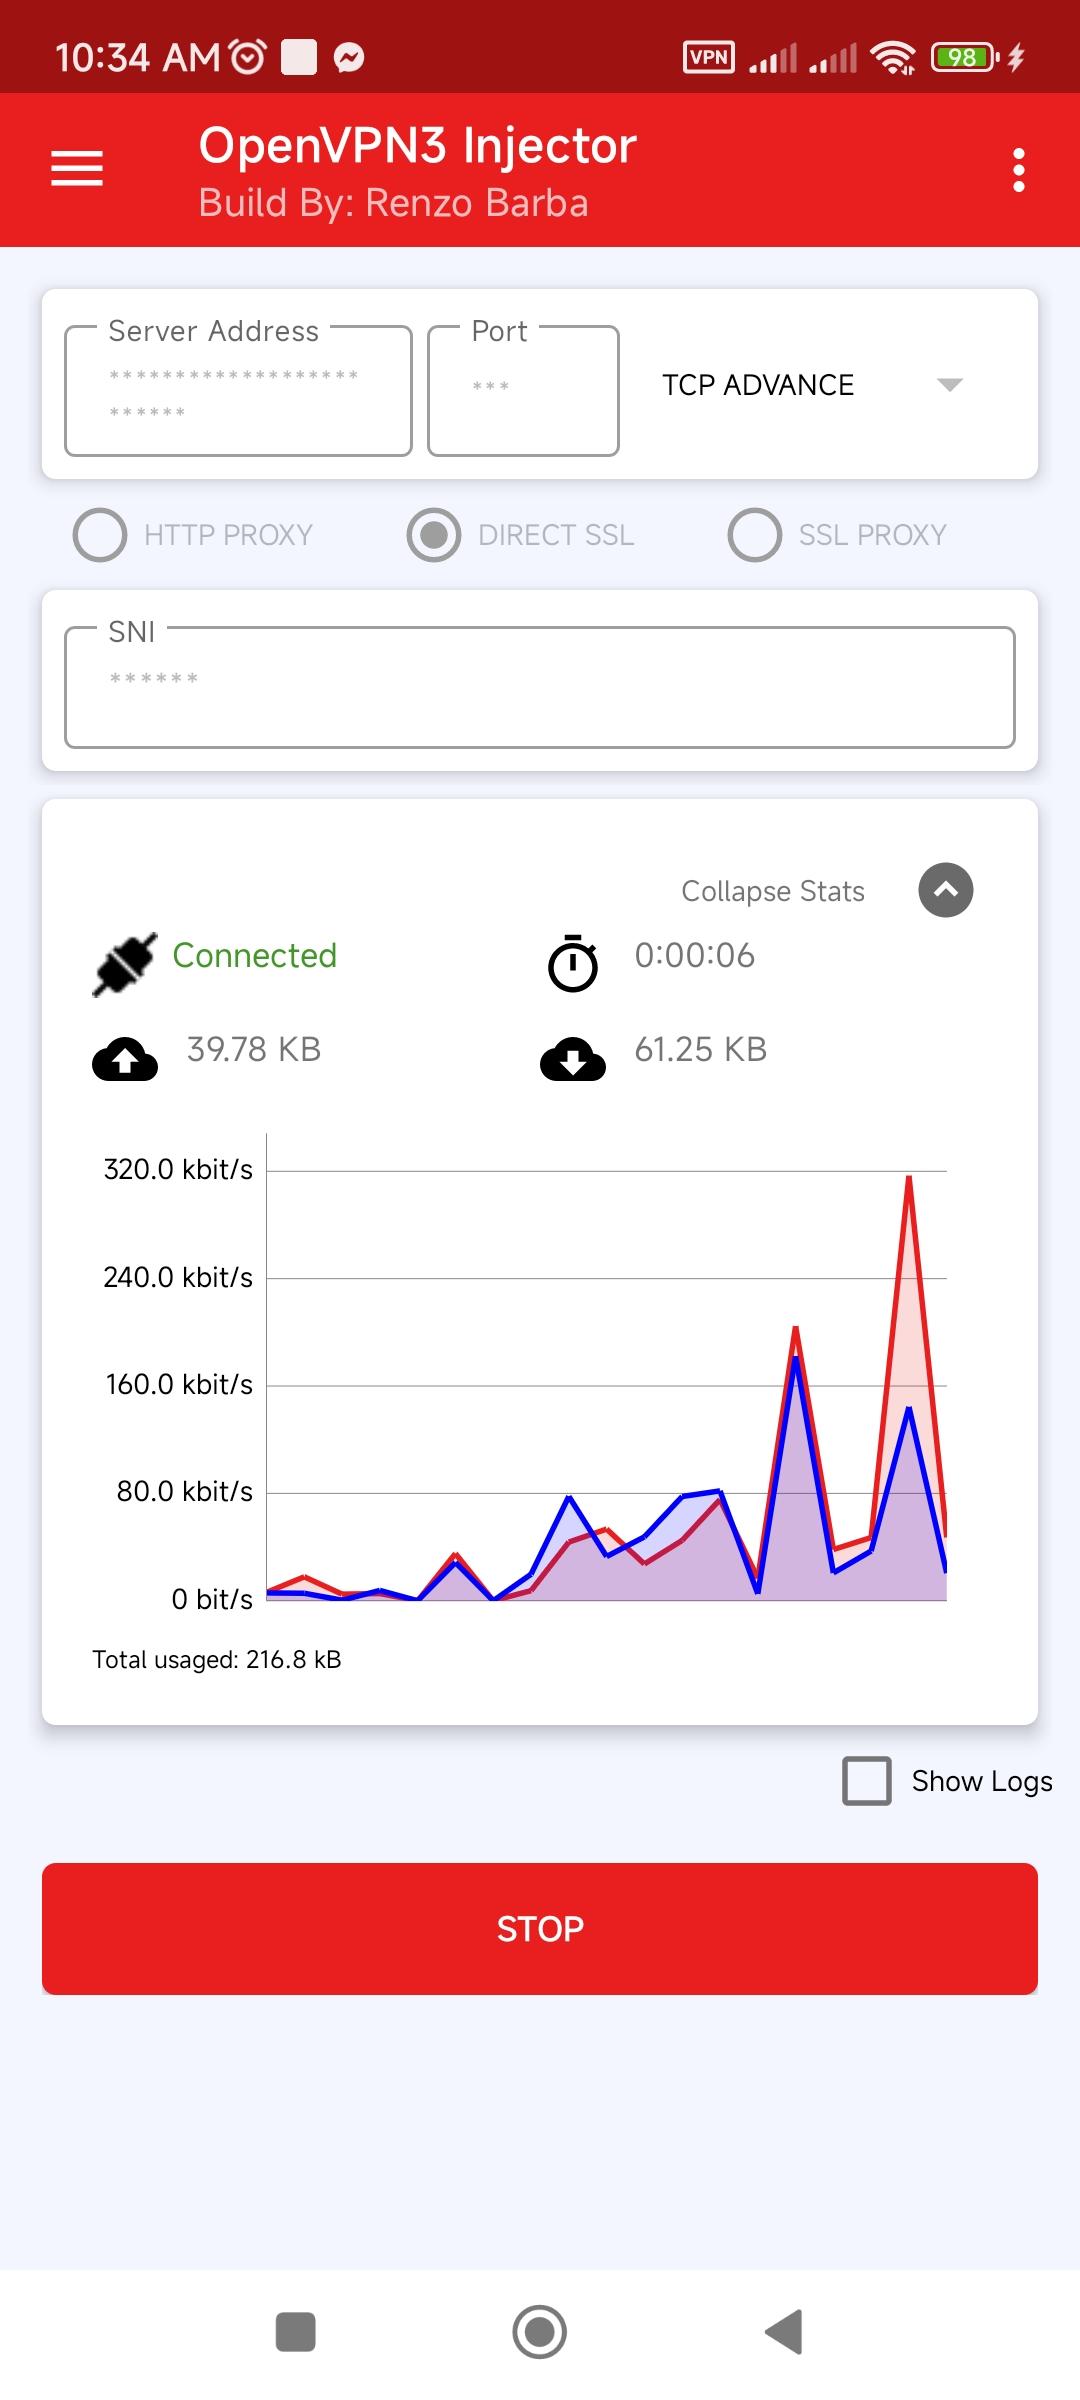Click the connected plug status icon
Image resolution: width=1080 pixels, height=2400 pixels.
click(x=125, y=964)
